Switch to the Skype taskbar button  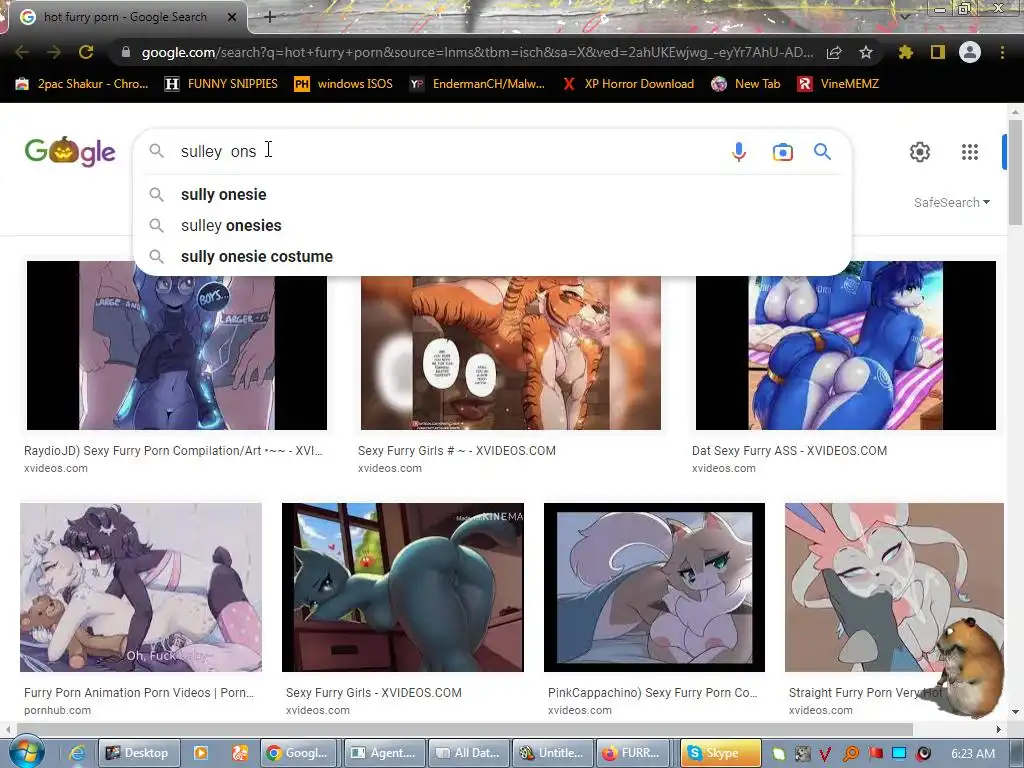coord(721,753)
